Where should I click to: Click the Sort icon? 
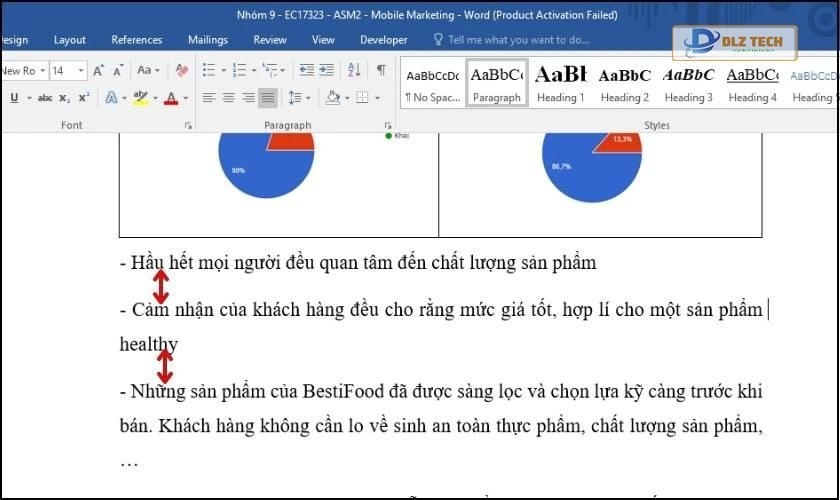coord(354,71)
